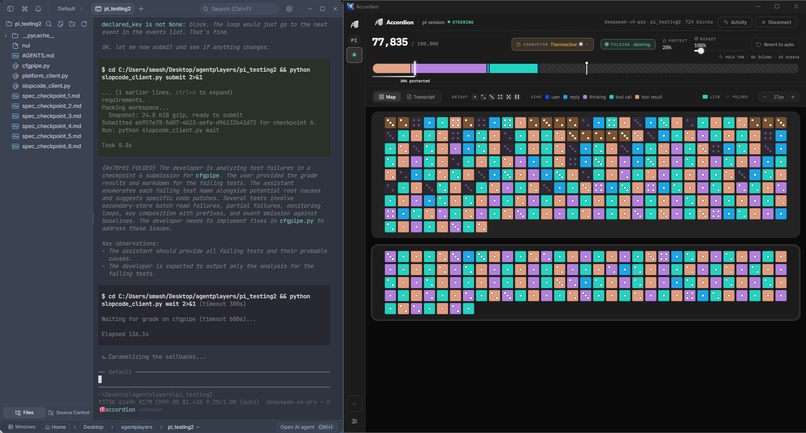Toggle the sidebar panel icon in the editor
The image size is (806, 433).
(10, 9)
